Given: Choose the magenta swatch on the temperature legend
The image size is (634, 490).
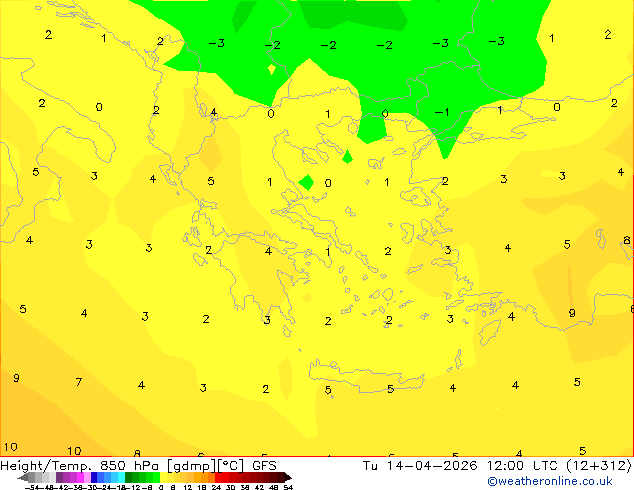Looking at the screenshot, I should (80, 477).
